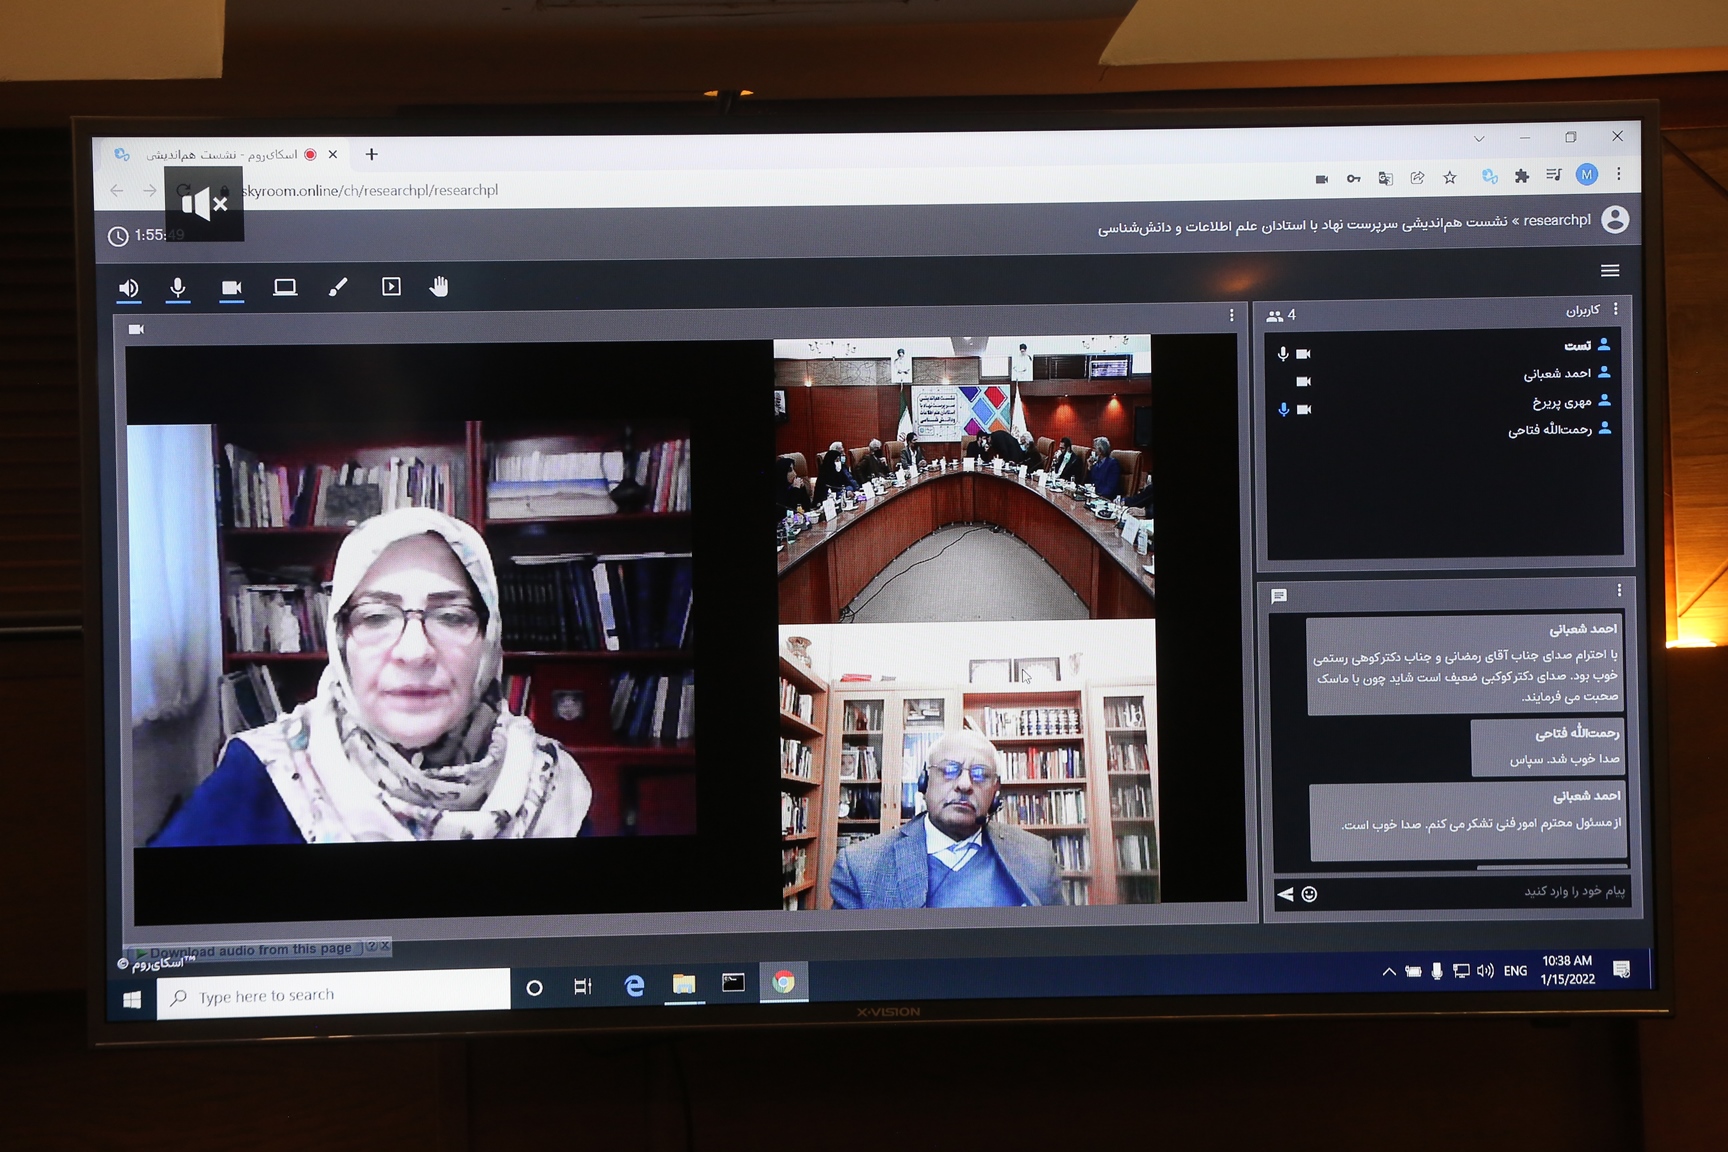Raise hand using the hand icon
The width and height of the screenshot is (1728, 1152).
[439, 287]
